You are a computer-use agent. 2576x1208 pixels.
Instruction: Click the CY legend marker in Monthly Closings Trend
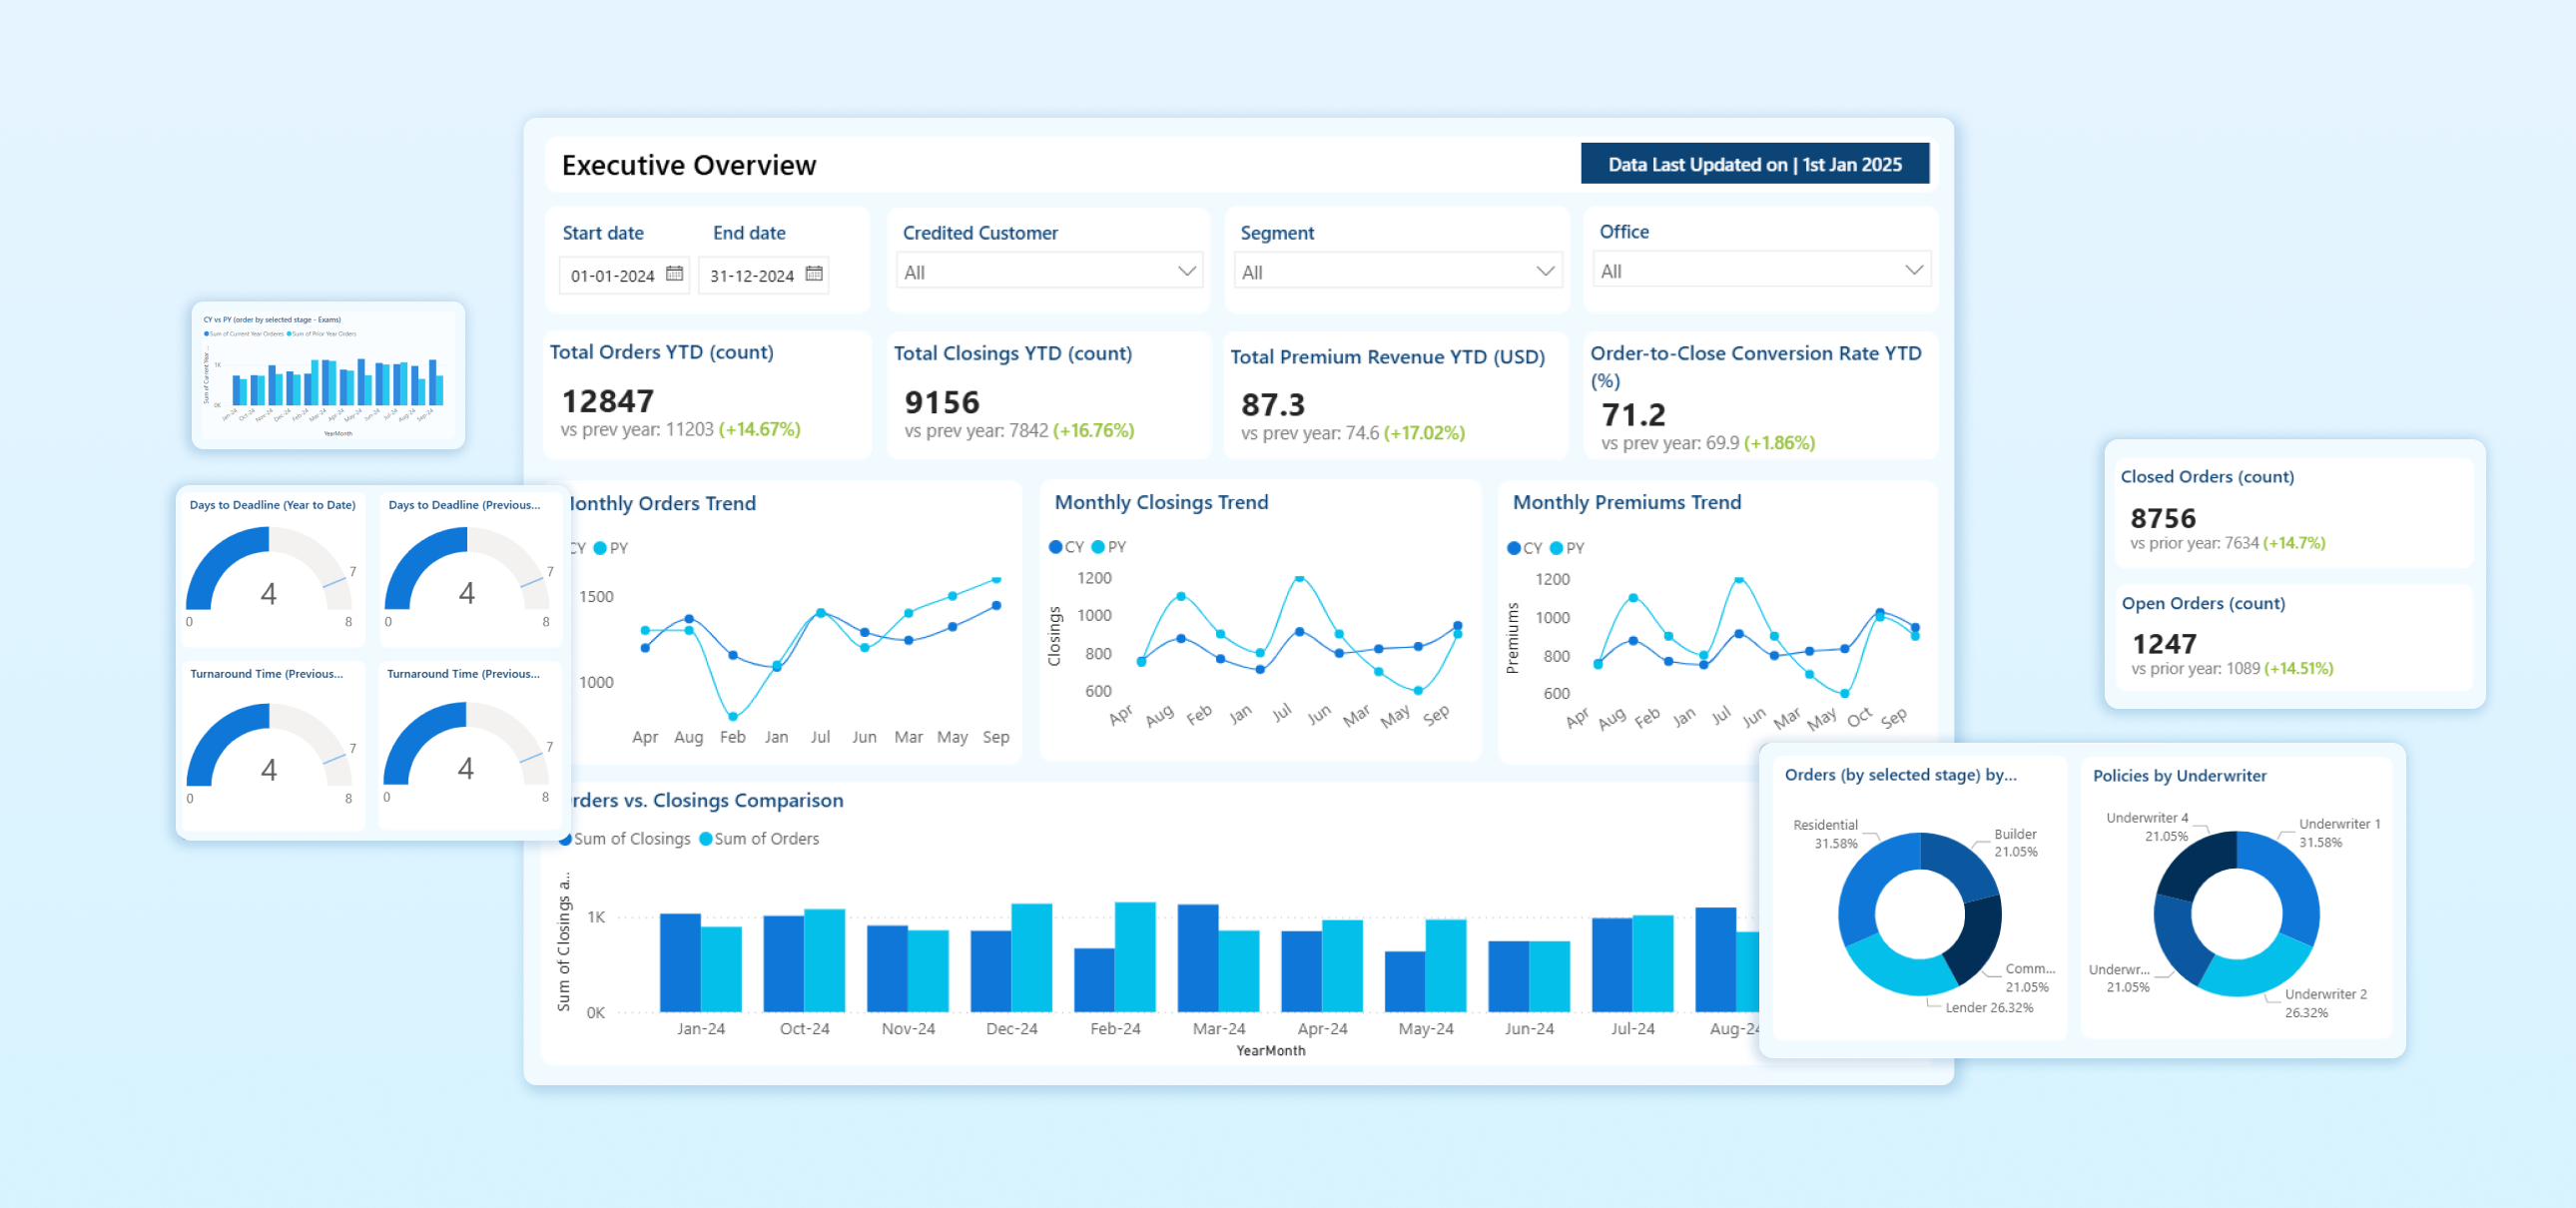1055,547
